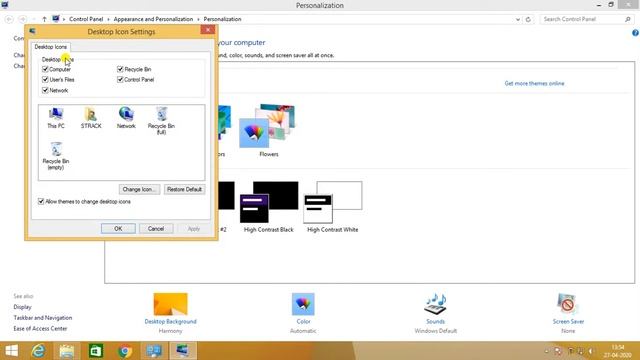Viewport: 640px width, 360px height.
Task: Open File Explorer from taskbar
Action: tap(67, 351)
